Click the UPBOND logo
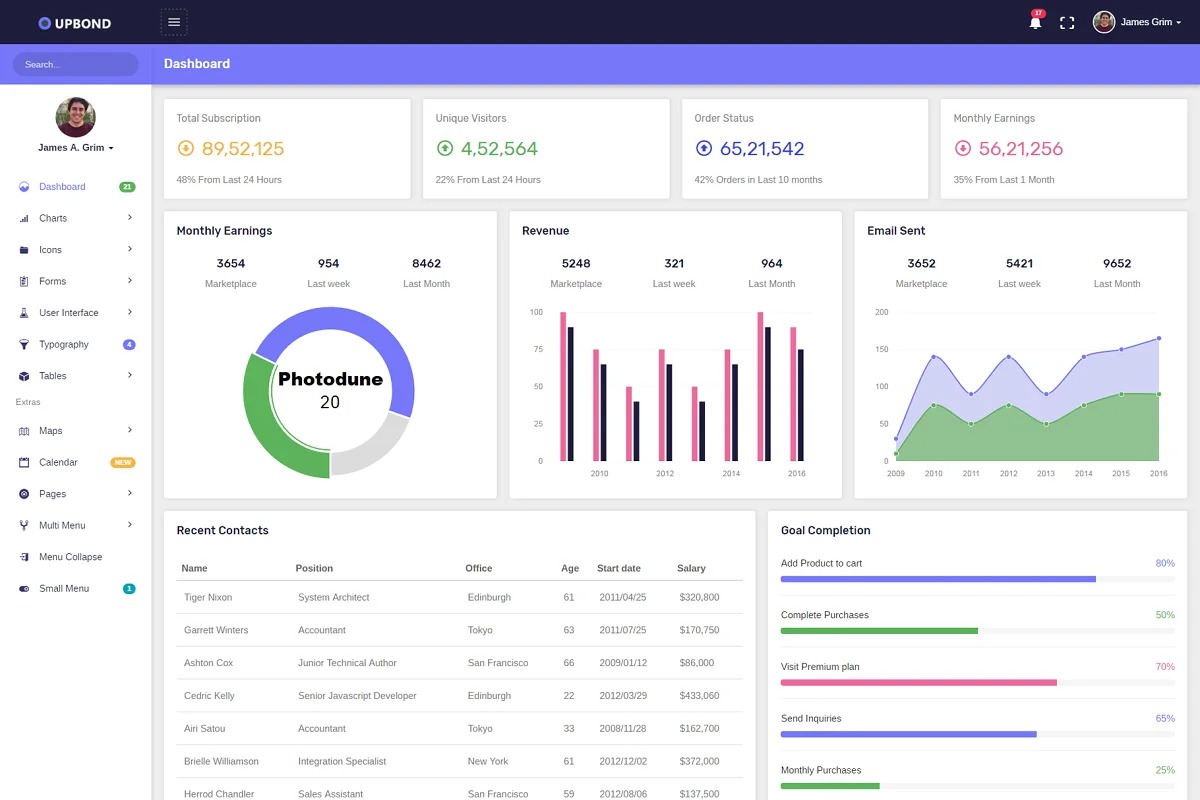Image resolution: width=1200 pixels, height=800 pixels. (75, 23)
